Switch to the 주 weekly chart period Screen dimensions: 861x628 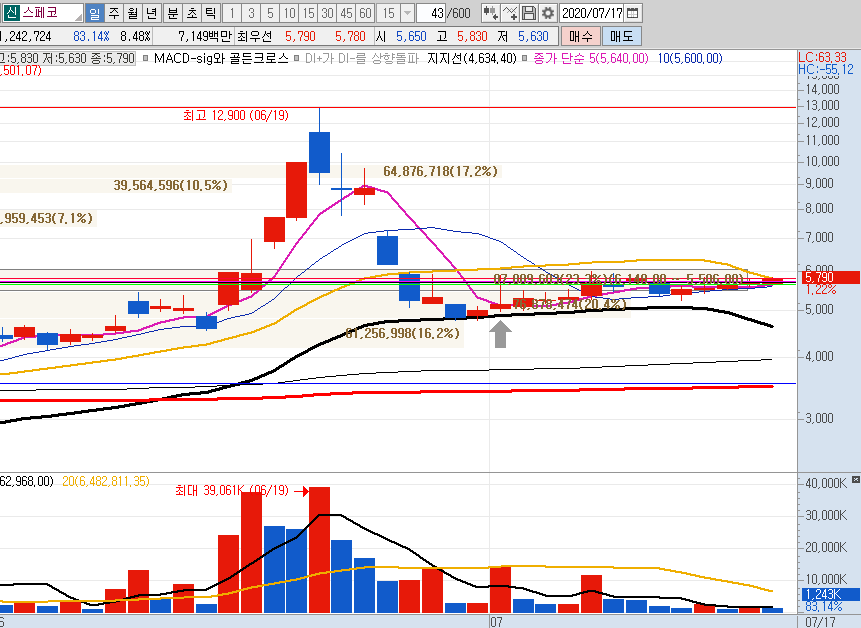tap(114, 13)
